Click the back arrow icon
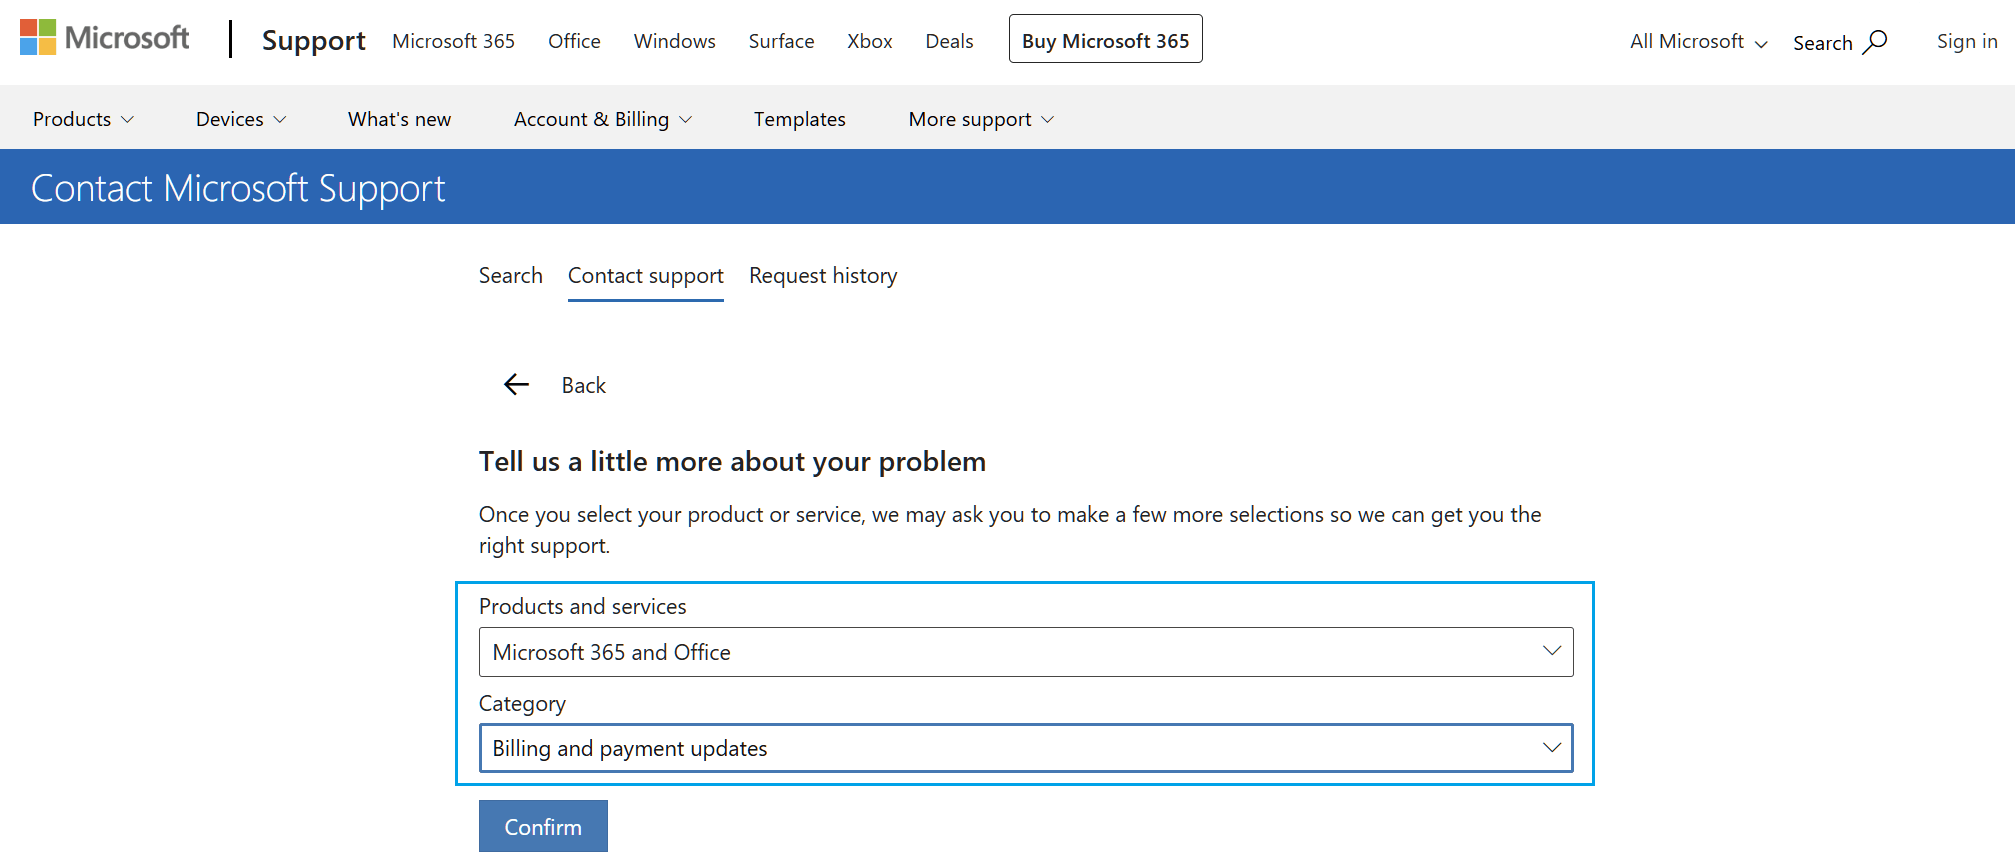Image resolution: width=2015 pixels, height=868 pixels. pyautogui.click(x=516, y=385)
